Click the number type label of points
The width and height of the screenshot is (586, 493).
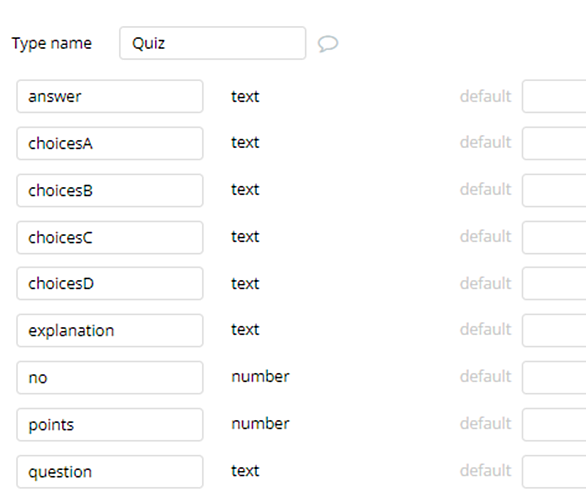tap(260, 423)
